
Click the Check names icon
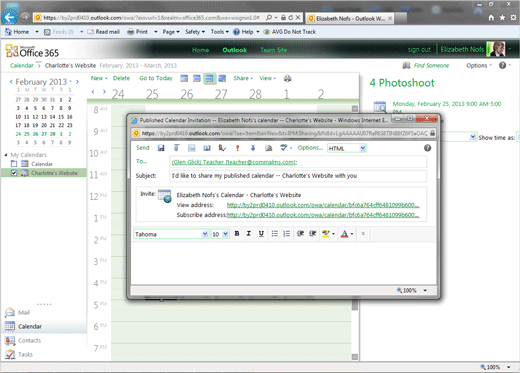(222, 148)
